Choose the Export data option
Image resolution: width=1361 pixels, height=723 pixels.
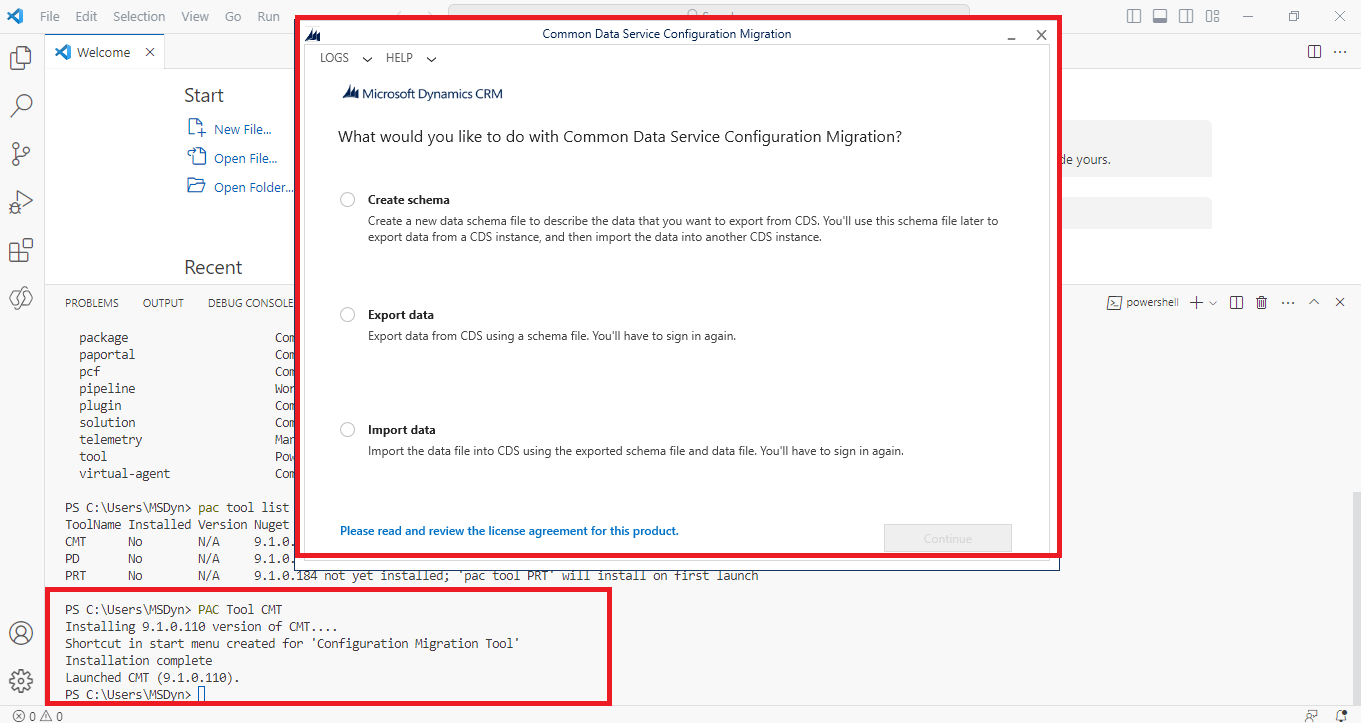click(x=348, y=315)
